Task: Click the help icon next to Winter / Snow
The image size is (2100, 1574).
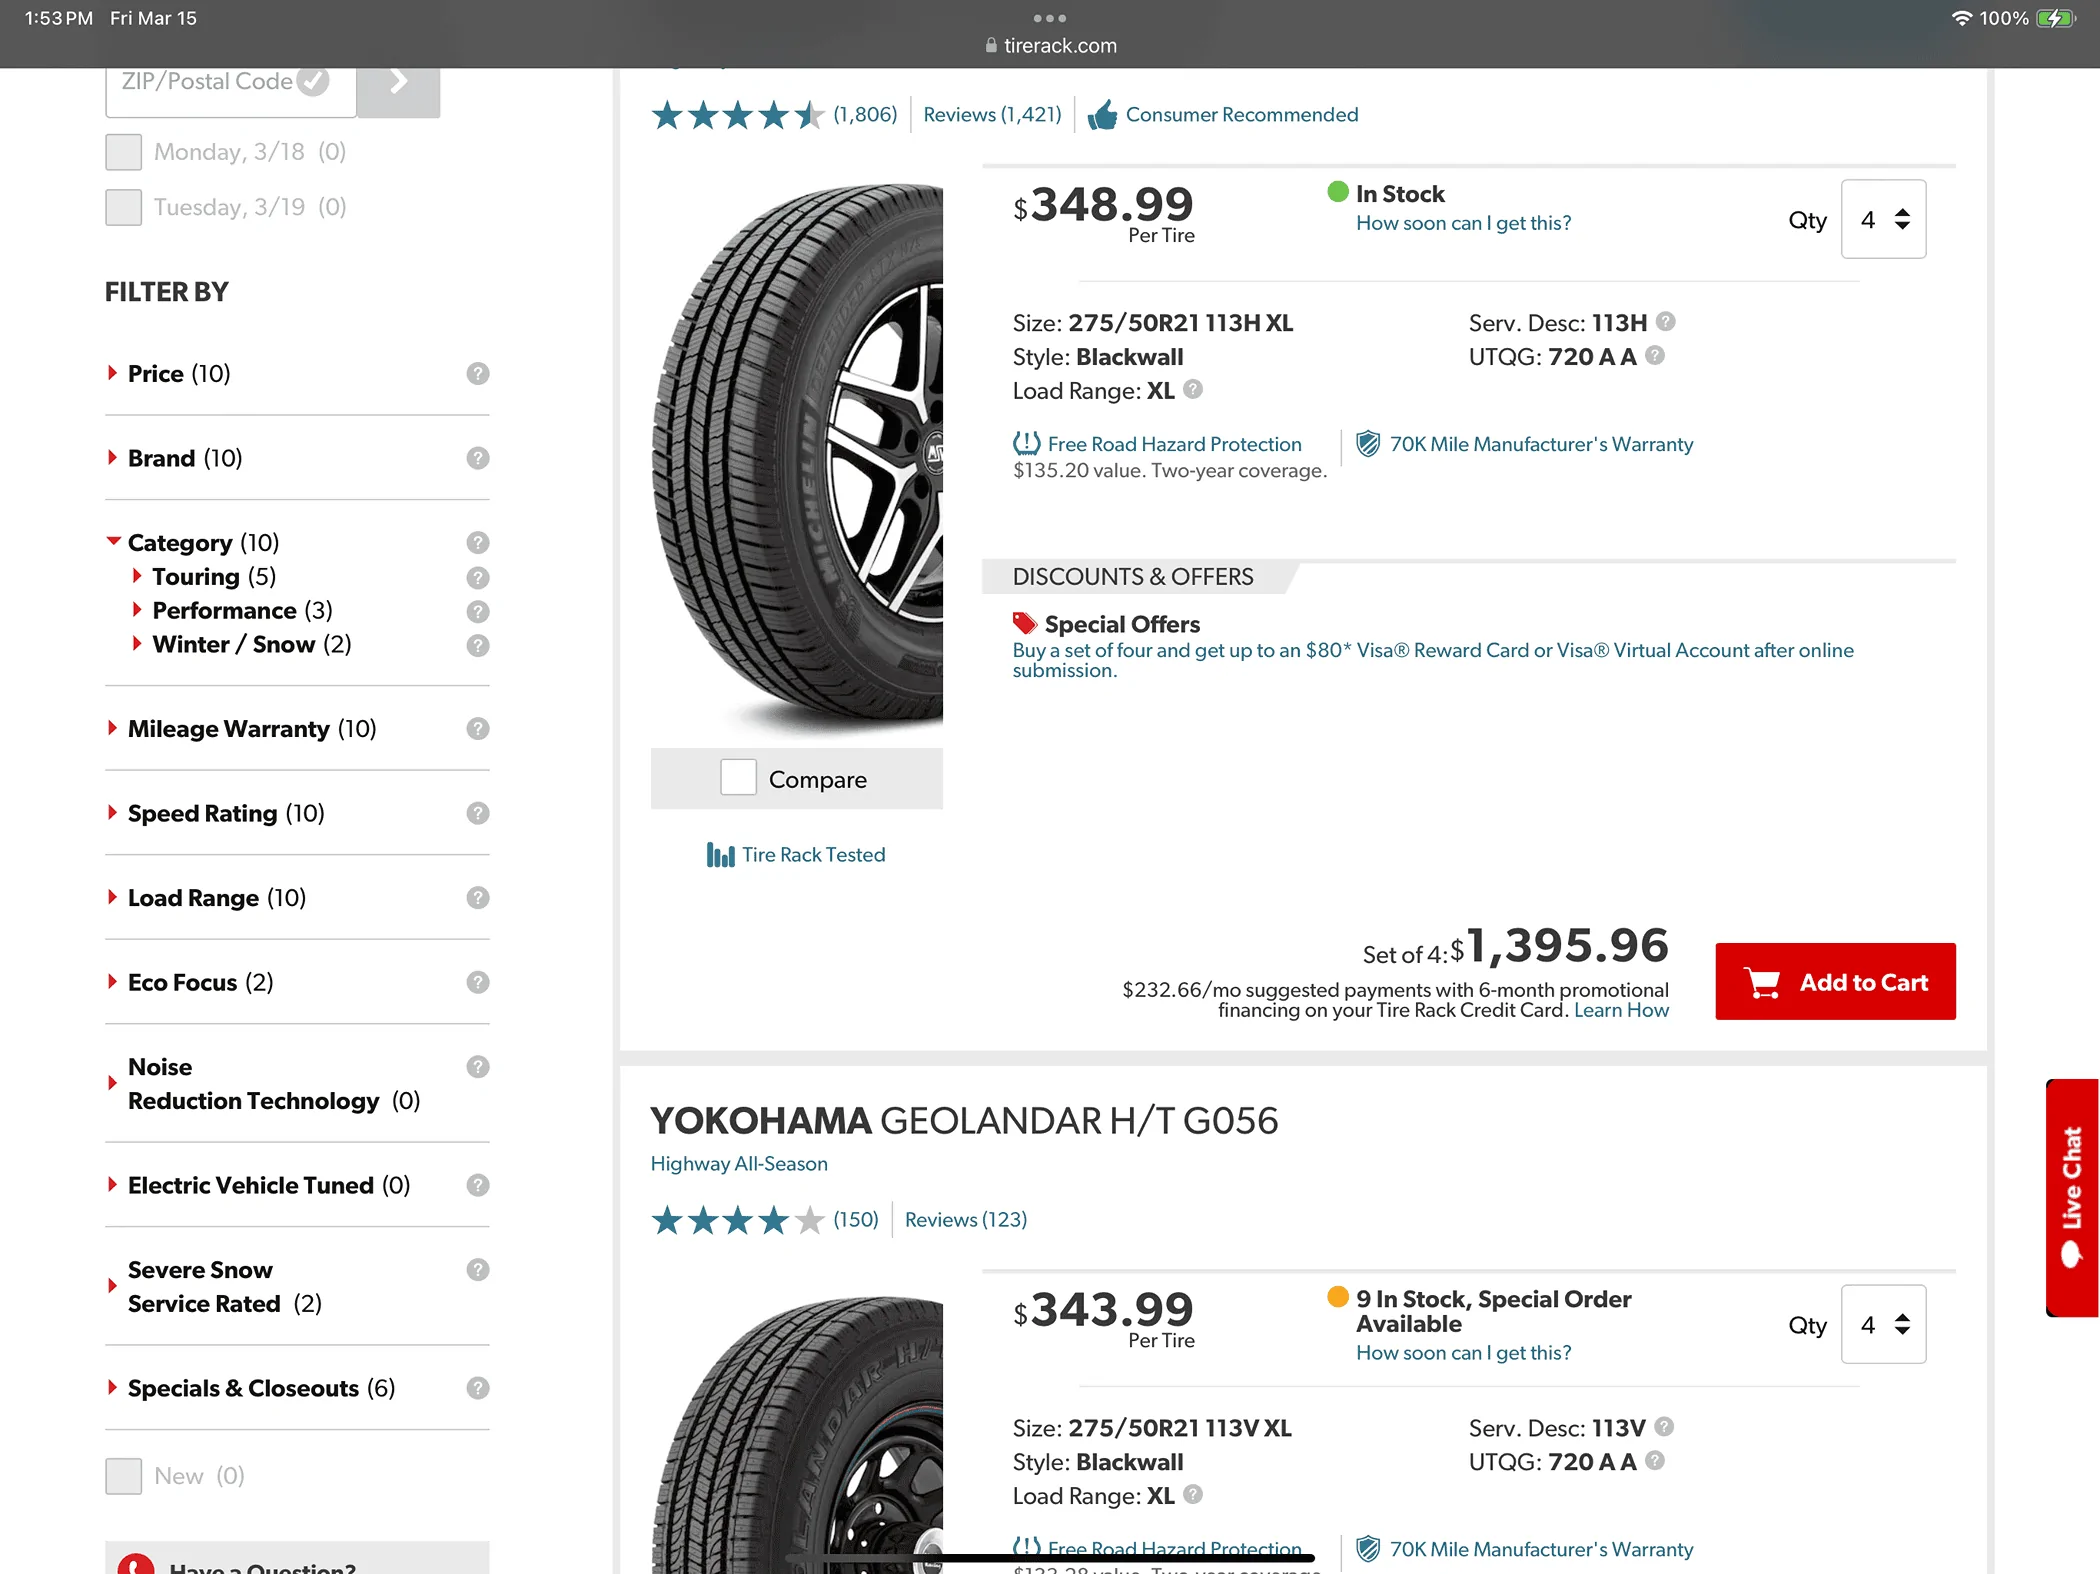Action: pyautogui.click(x=478, y=645)
